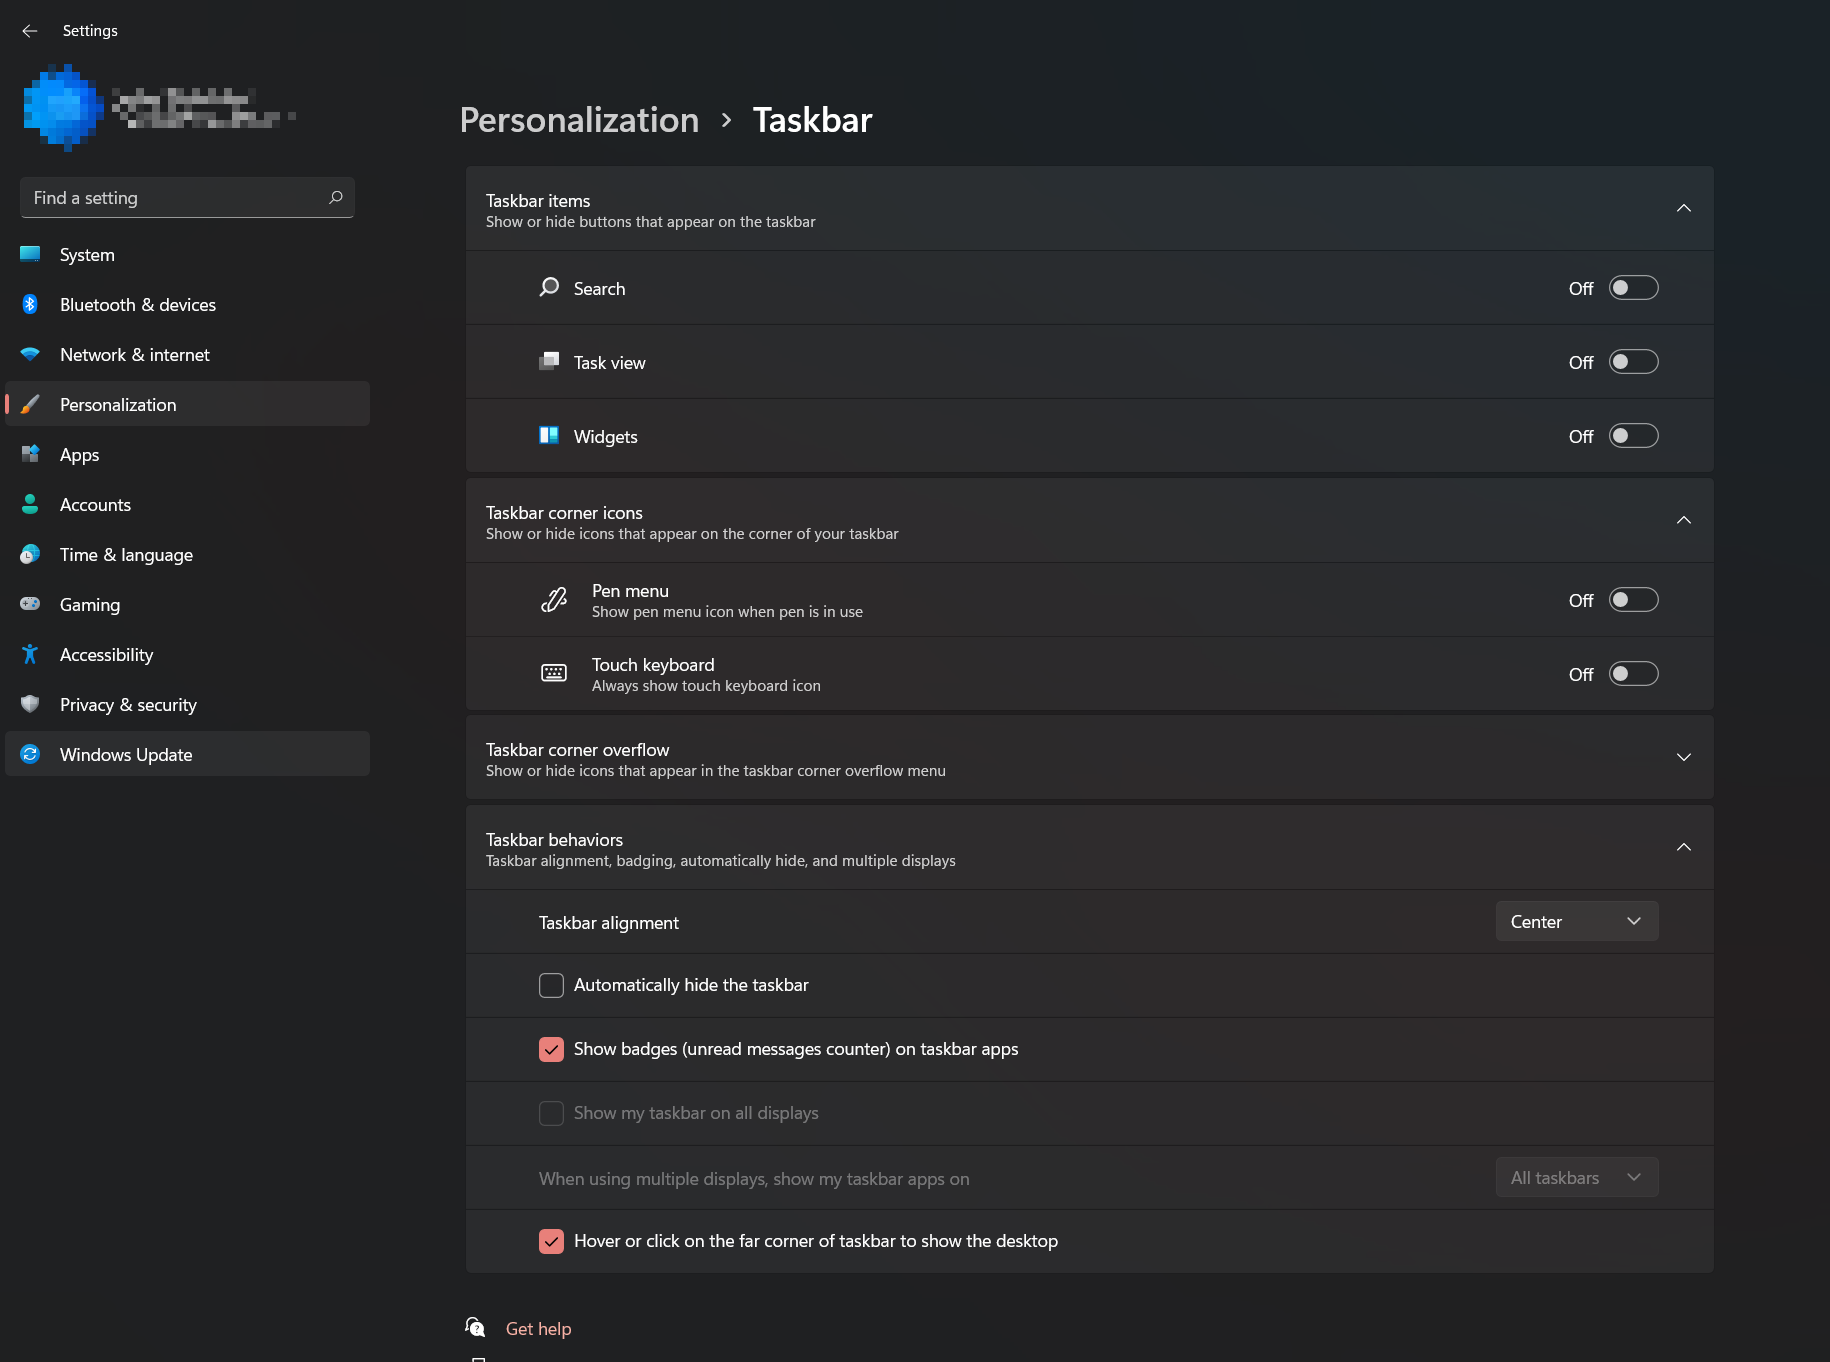
Task: Click the System monitor icon
Action: pos(30,254)
